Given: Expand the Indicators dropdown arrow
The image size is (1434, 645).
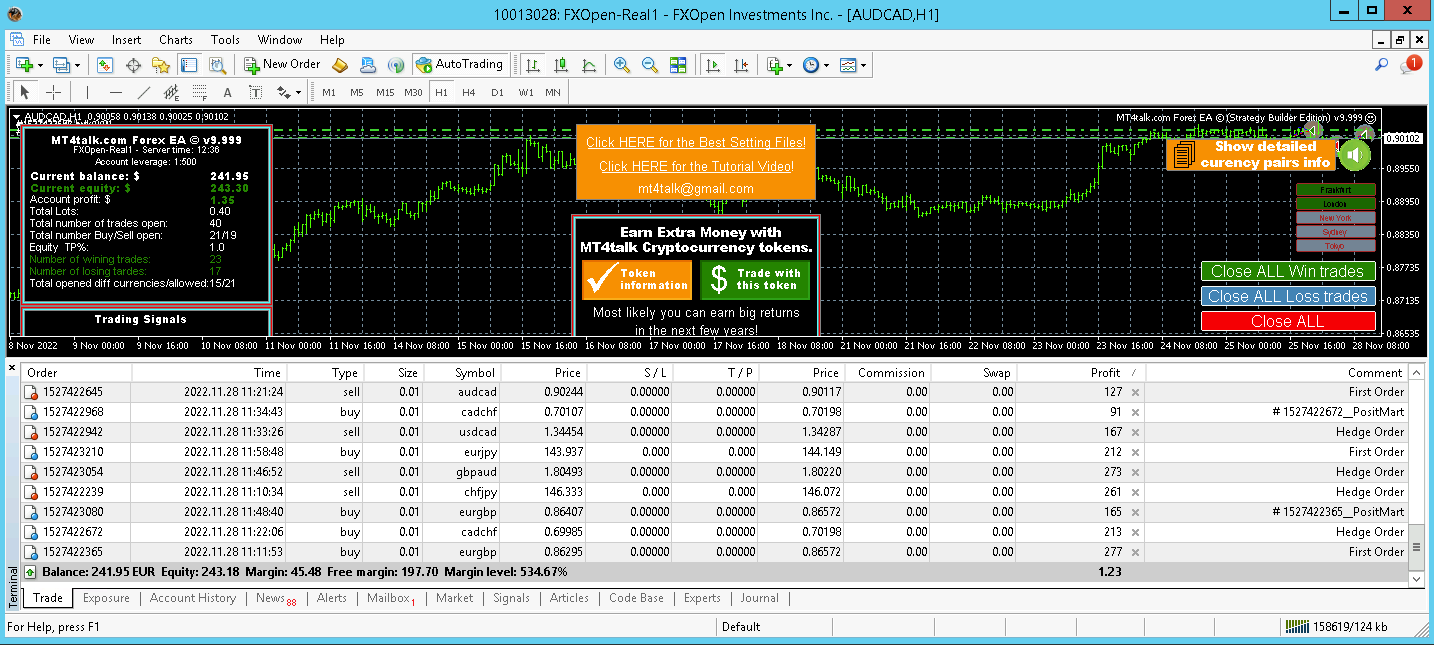Looking at the screenshot, I should point(790,65).
